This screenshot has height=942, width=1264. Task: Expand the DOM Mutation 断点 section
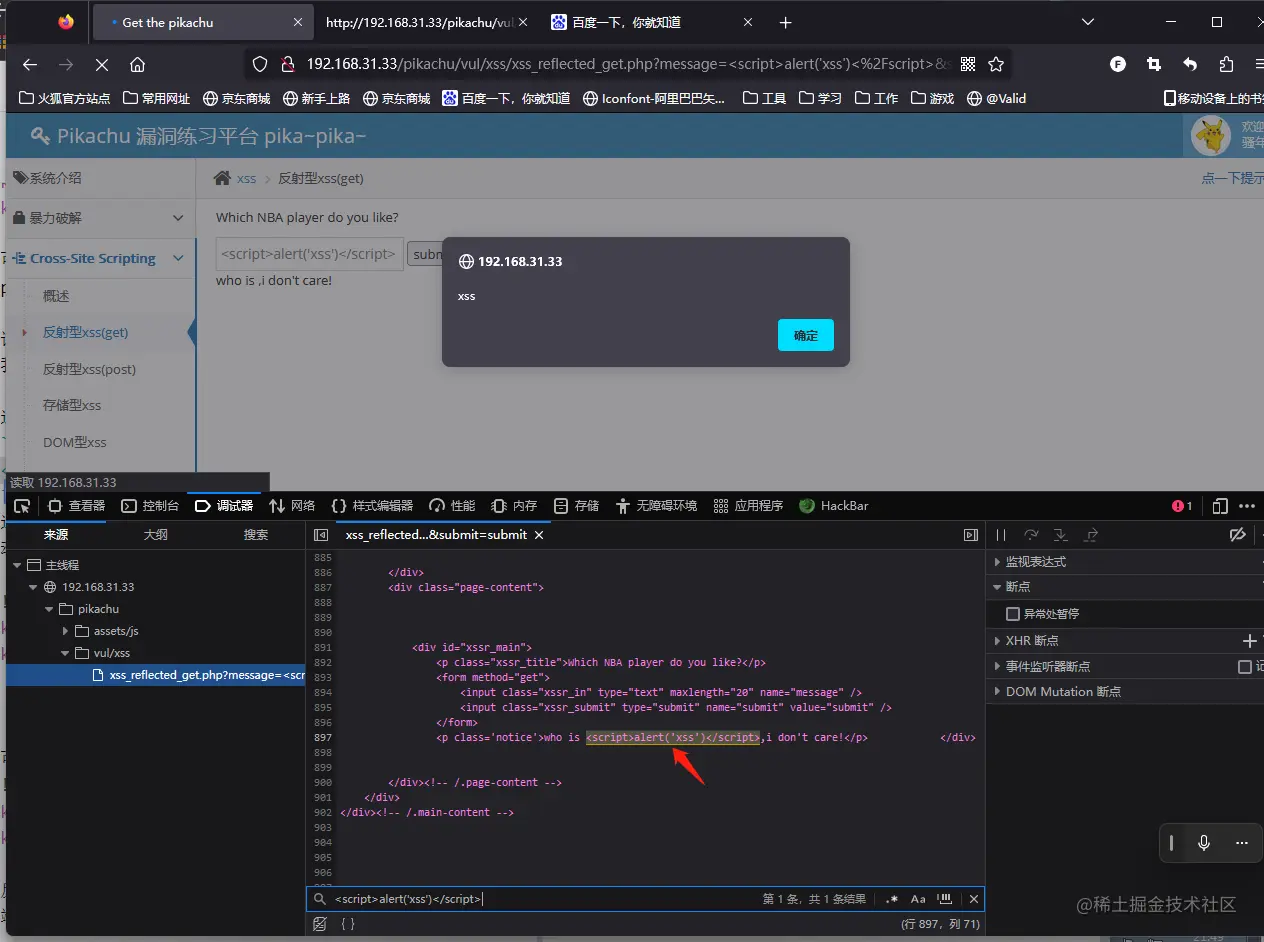tap(998, 691)
